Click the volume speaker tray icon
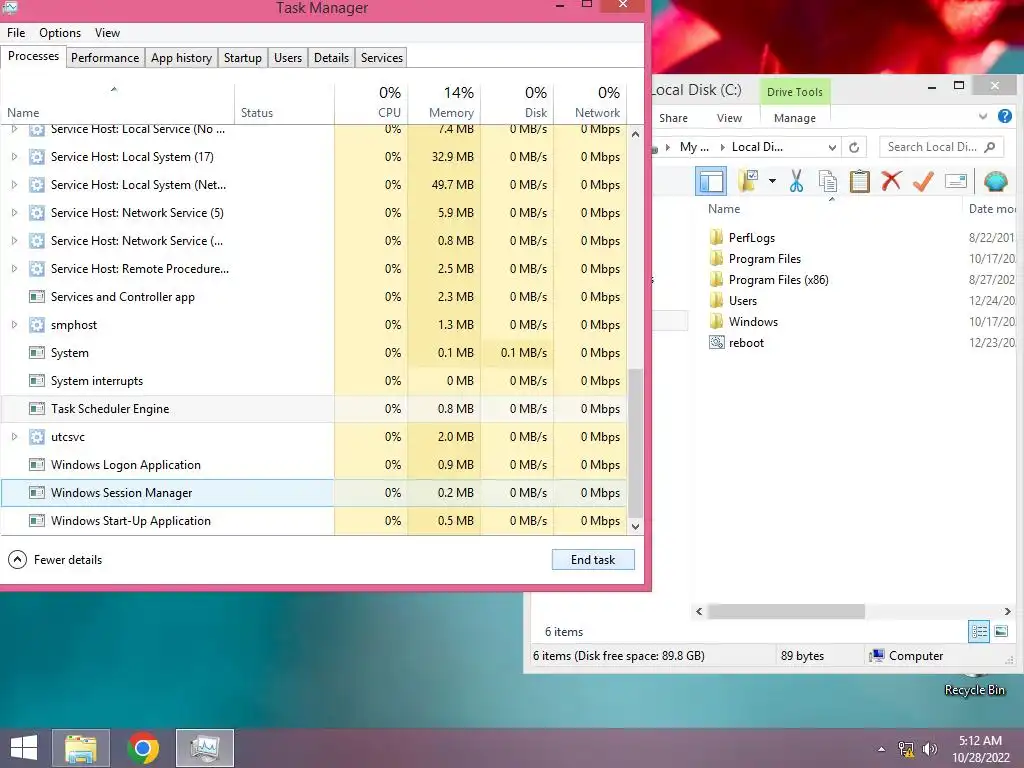This screenshot has height=768, width=1024. tap(930, 749)
